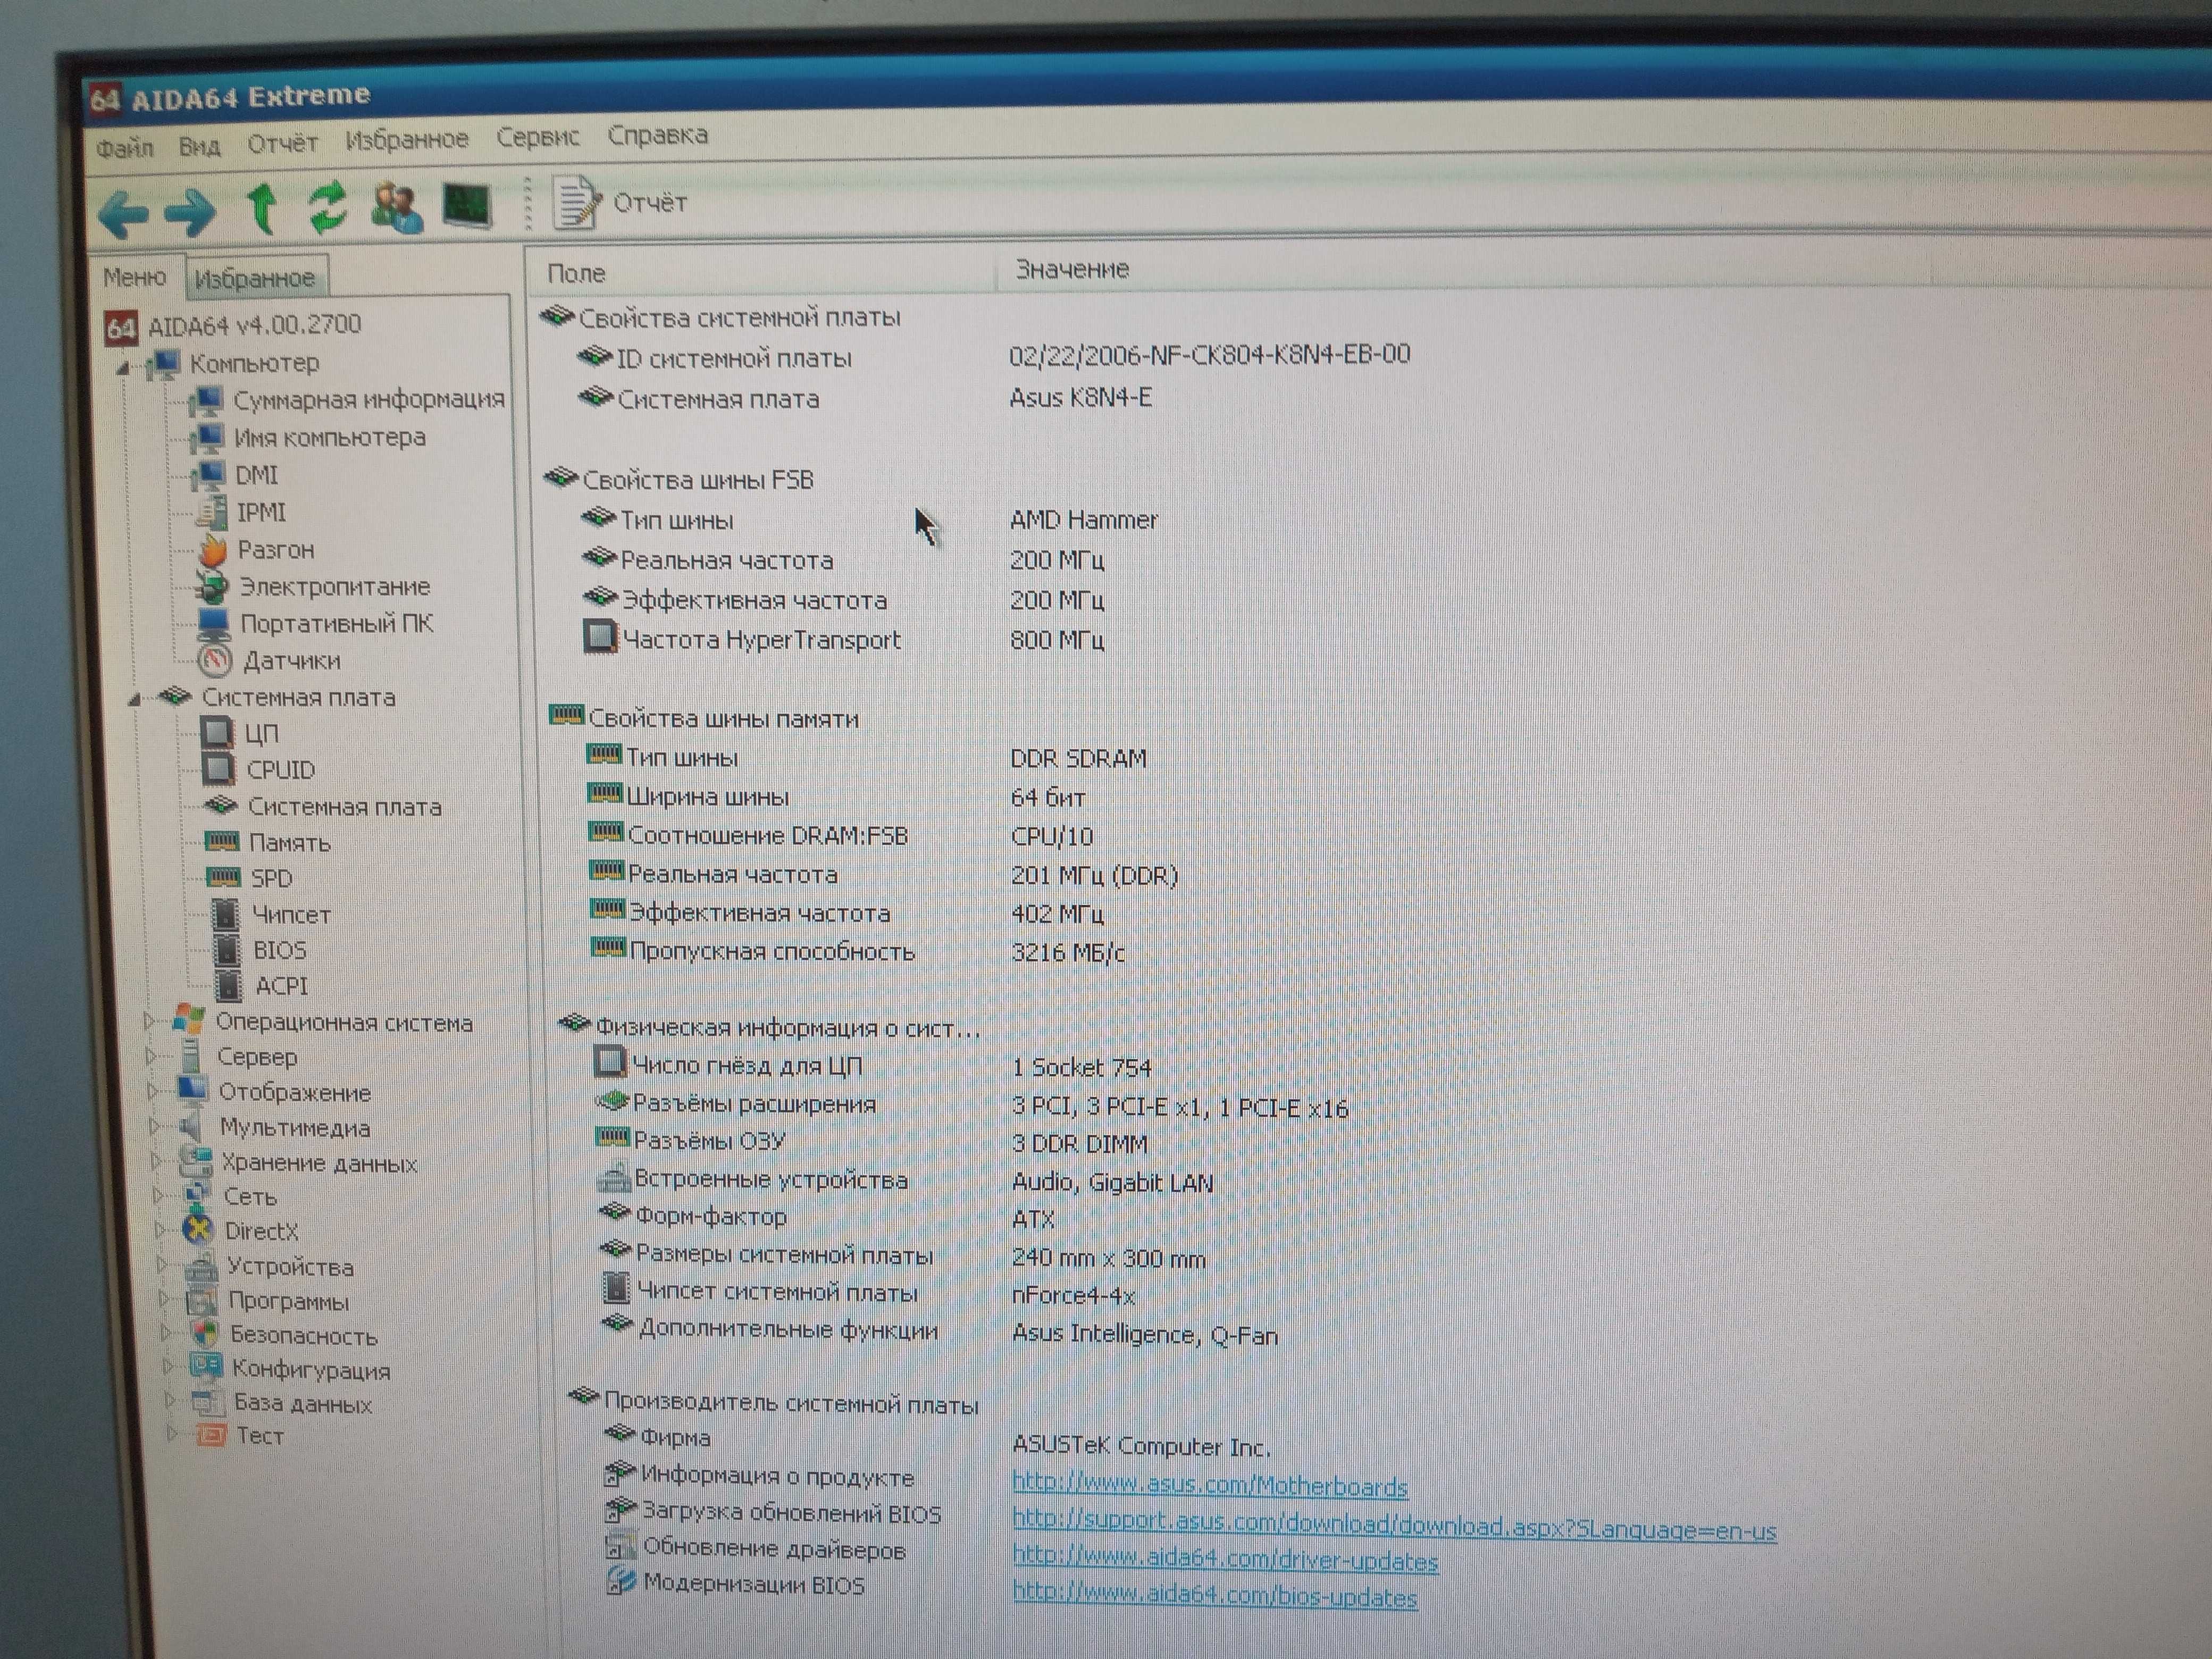
Task: Click the users toolbar icon
Action: tap(397, 207)
